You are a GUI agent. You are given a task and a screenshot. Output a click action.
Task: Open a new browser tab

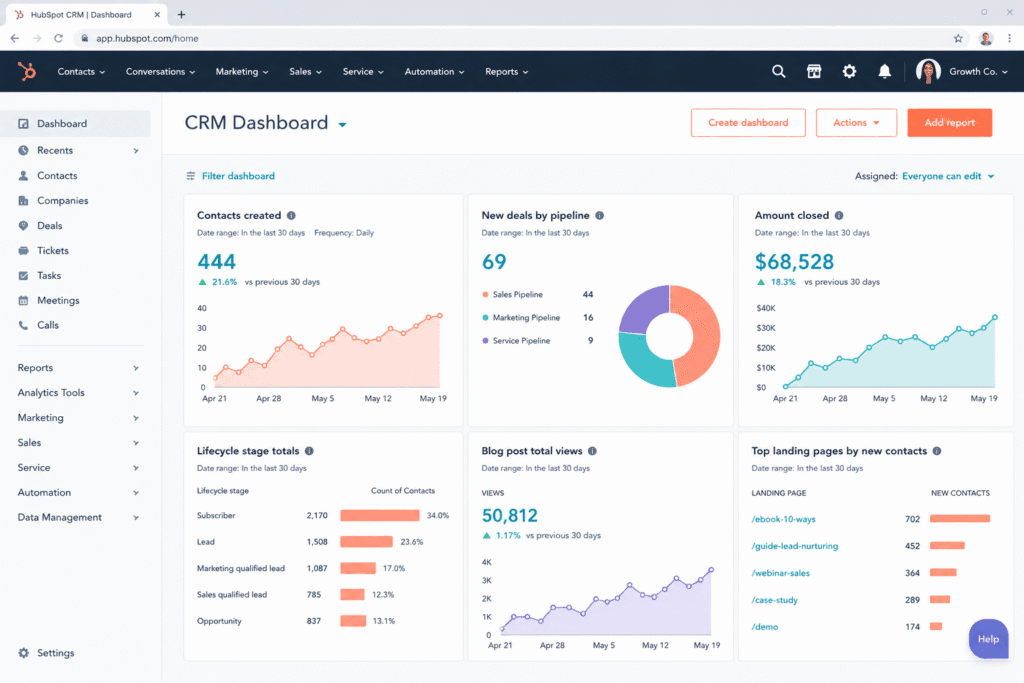[182, 14]
